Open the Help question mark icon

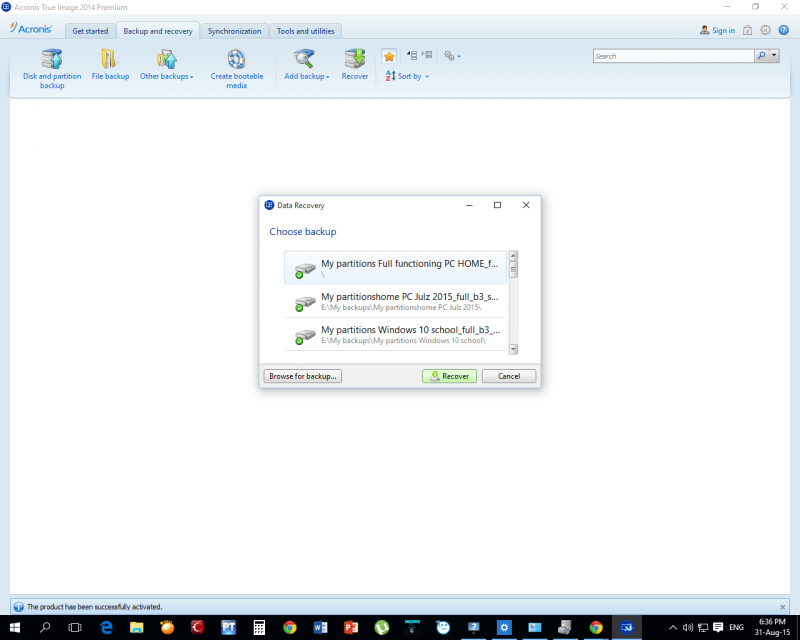point(784,30)
